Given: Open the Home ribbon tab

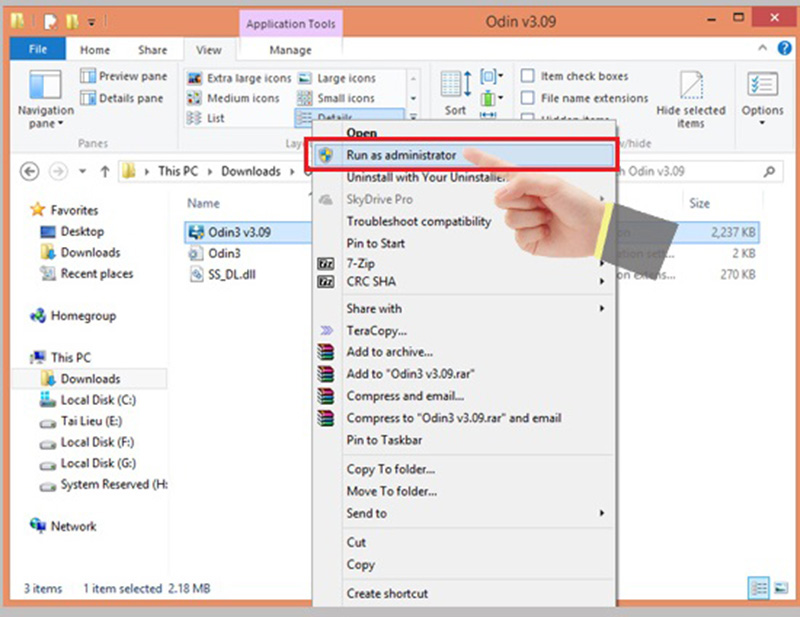Looking at the screenshot, I should point(95,50).
